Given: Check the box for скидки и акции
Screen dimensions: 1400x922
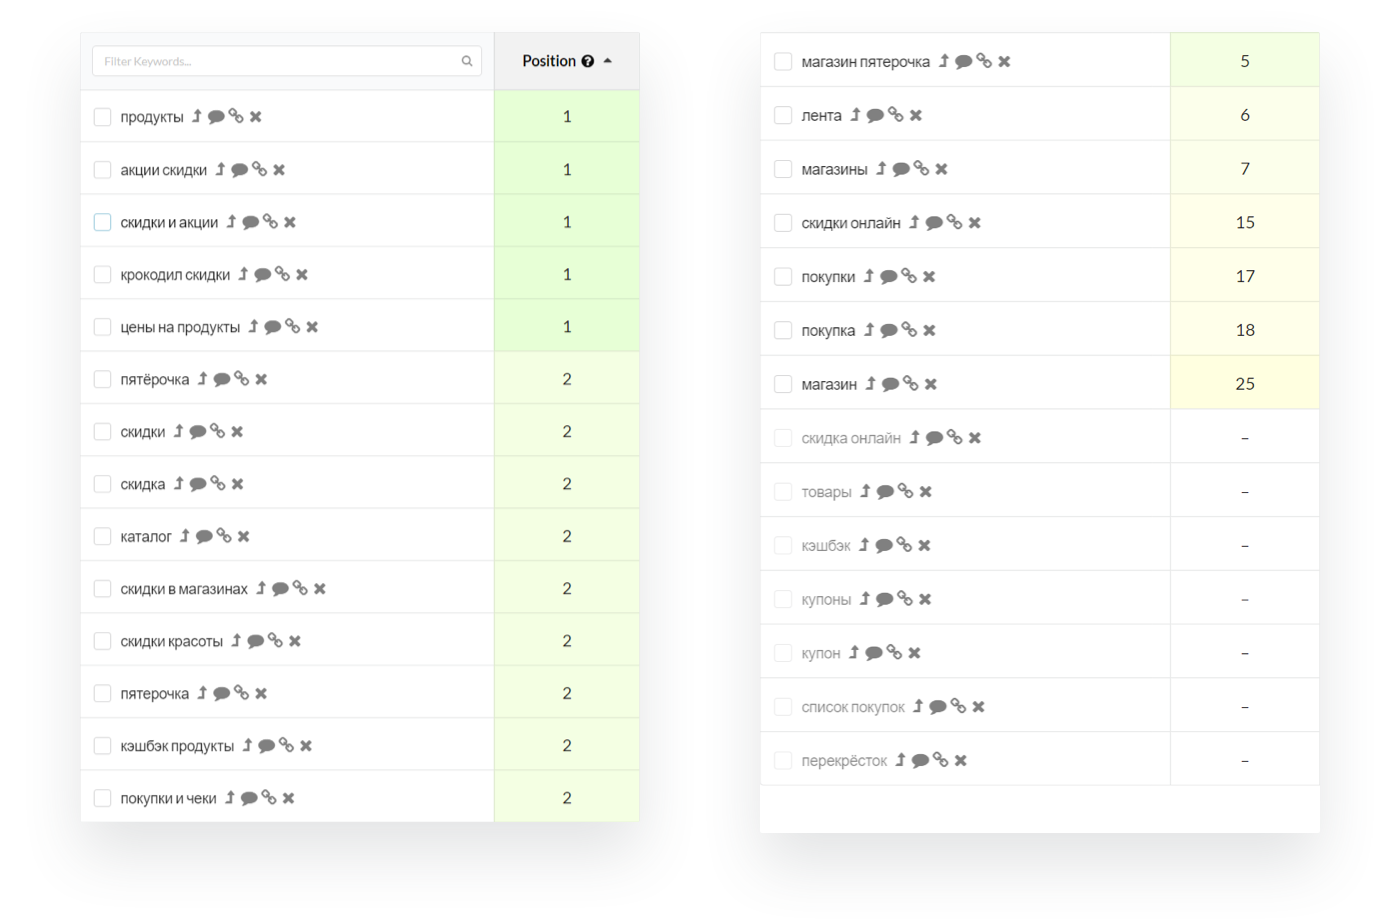Looking at the screenshot, I should [x=102, y=222].
